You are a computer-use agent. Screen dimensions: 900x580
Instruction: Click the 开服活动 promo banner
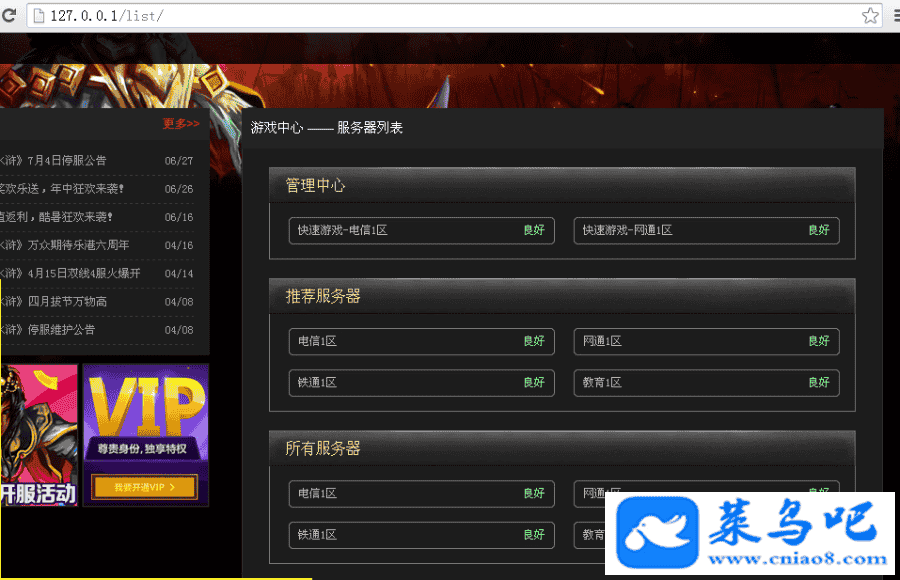pos(38,435)
